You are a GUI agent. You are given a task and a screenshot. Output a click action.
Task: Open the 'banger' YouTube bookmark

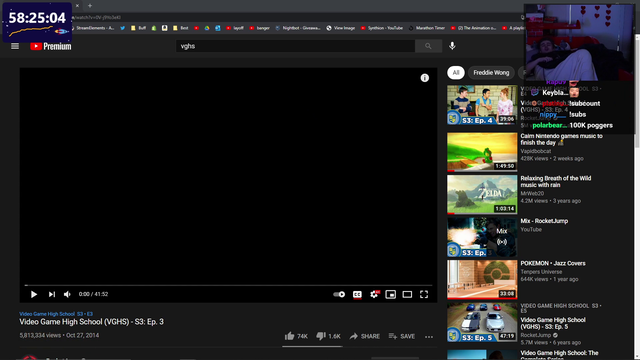click(260, 28)
